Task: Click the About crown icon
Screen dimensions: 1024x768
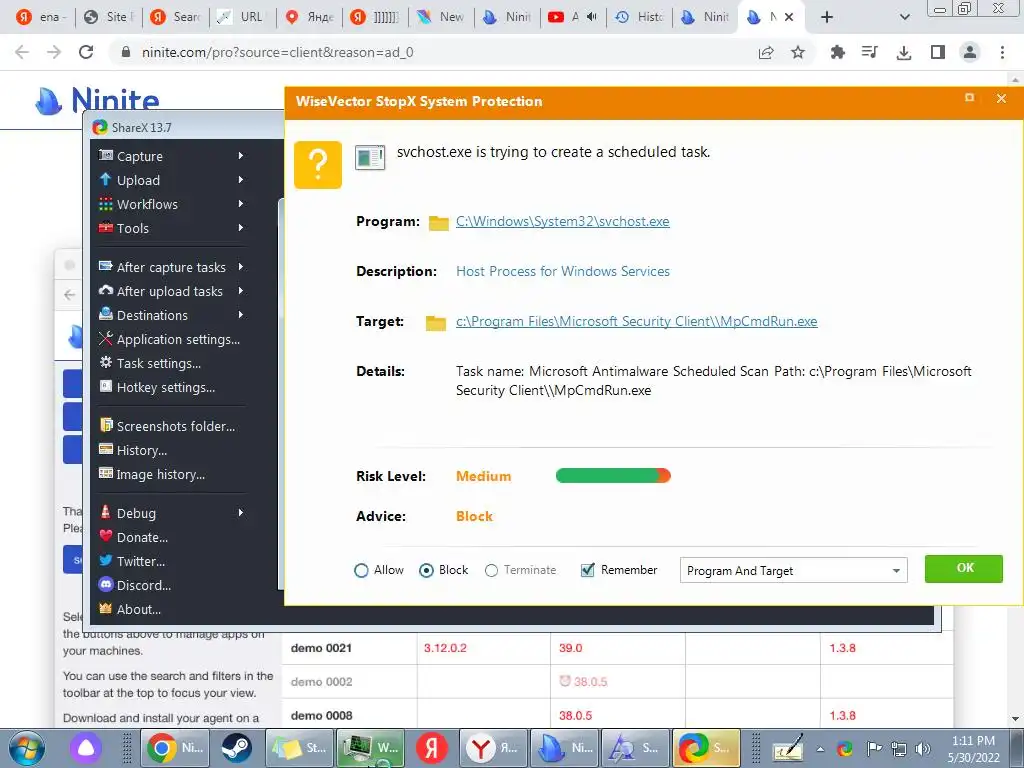Action: click(x=105, y=609)
